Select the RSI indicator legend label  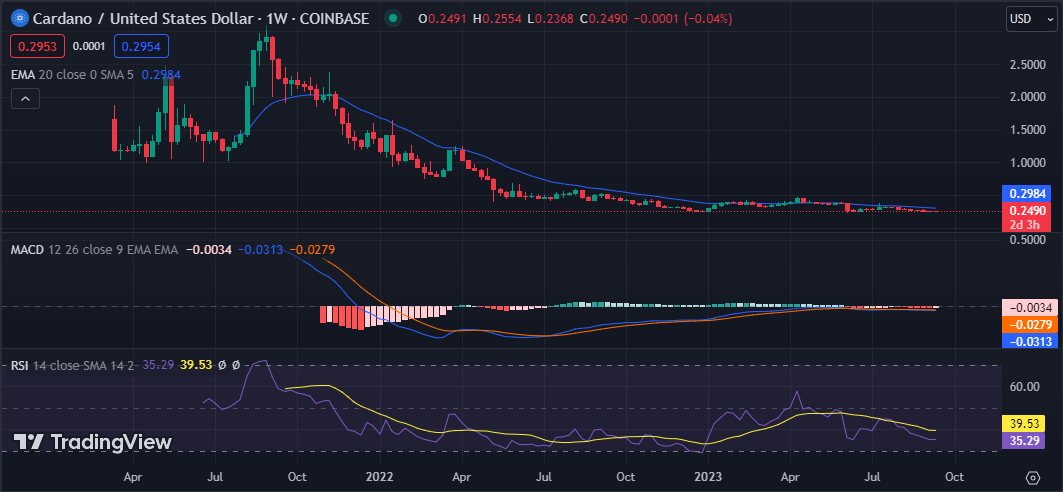click(x=19, y=366)
